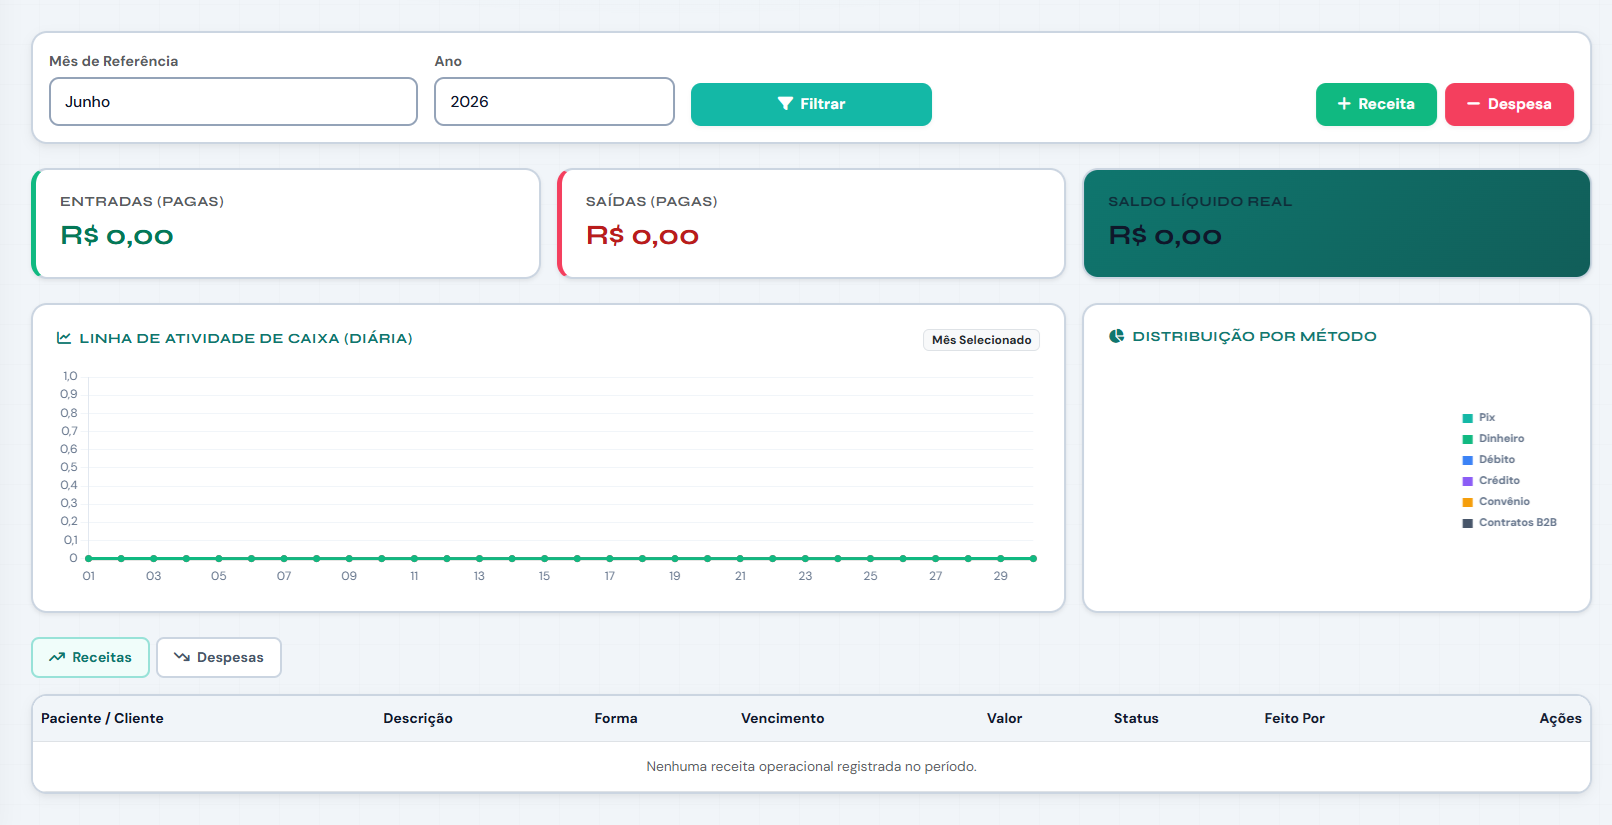
Task: Click the downward trend icon on Despesas tab
Action: pyautogui.click(x=182, y=657)
